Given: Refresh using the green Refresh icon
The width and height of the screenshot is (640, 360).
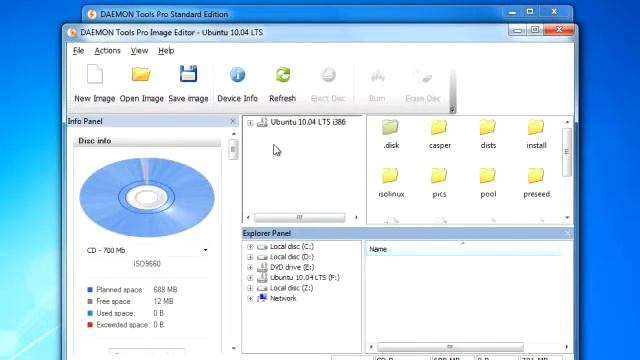Looking at the screenshot, I should (282, 75).
